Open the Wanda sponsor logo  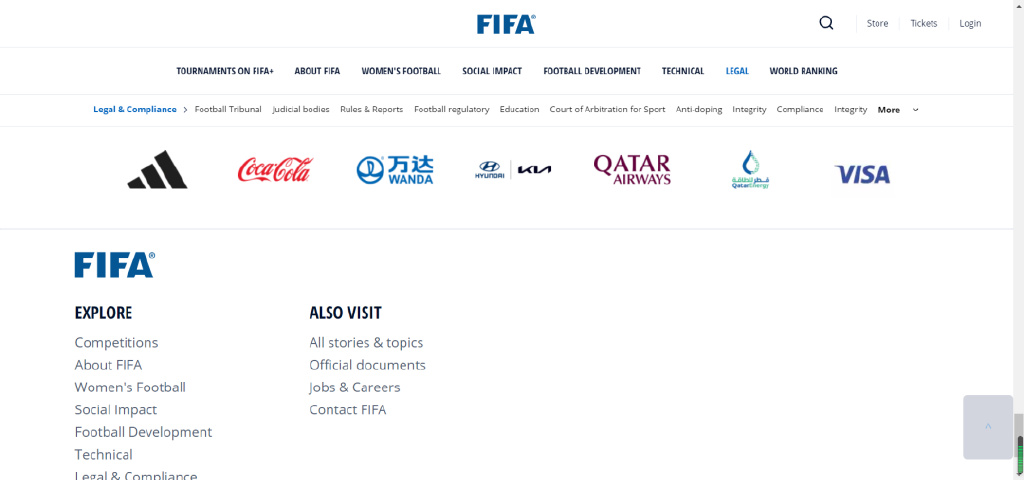(x=395, y=170)
